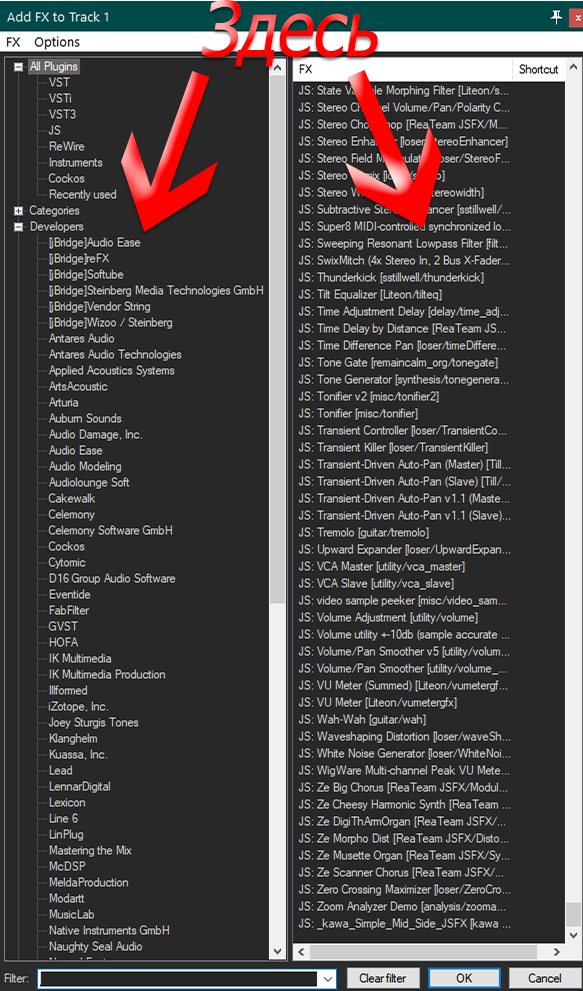
Task: Select JS: Volume Adjustment effect
Action: [x=388, y=617]
